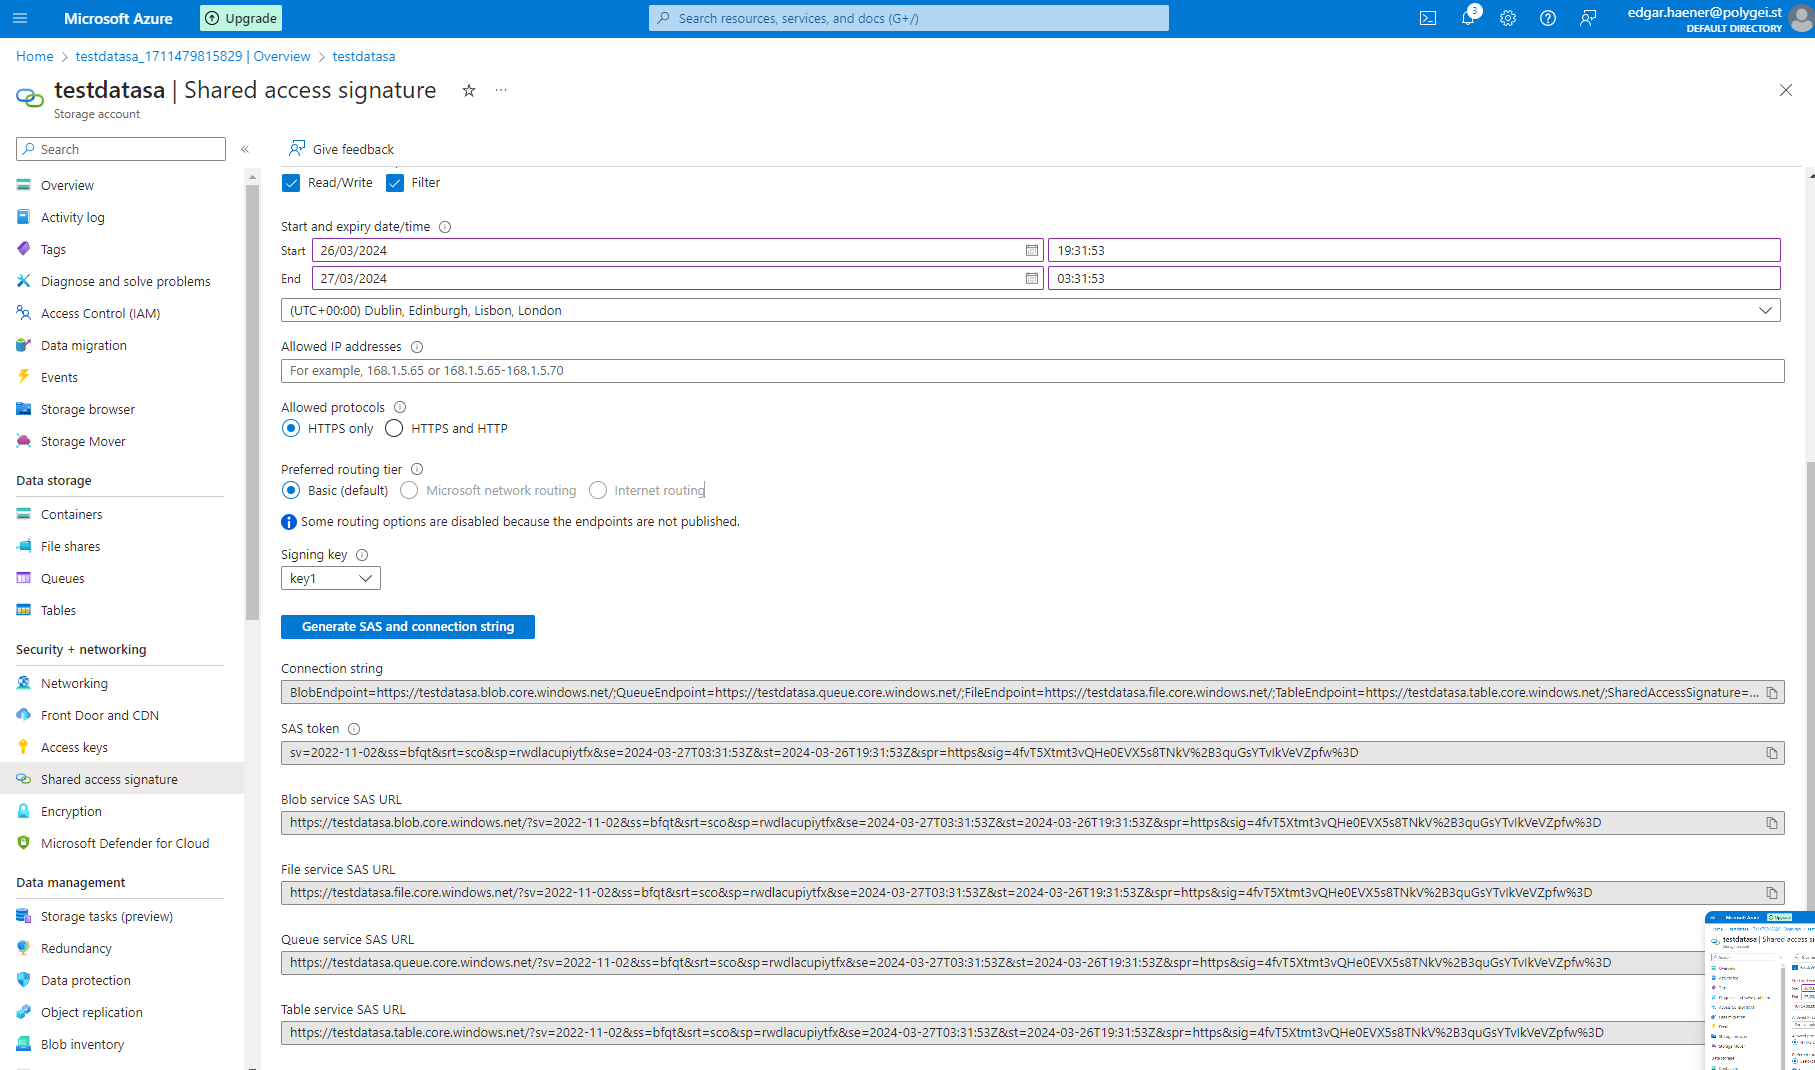Image resolution: width=1815 pixels, height=1070 pixels.
Task: Click the sidebar Search field
Action: (121, 149)
